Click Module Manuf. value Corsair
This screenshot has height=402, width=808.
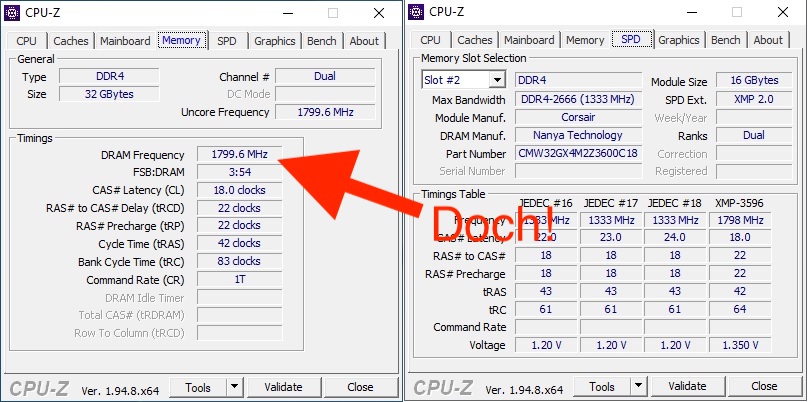tap(578, 118)
